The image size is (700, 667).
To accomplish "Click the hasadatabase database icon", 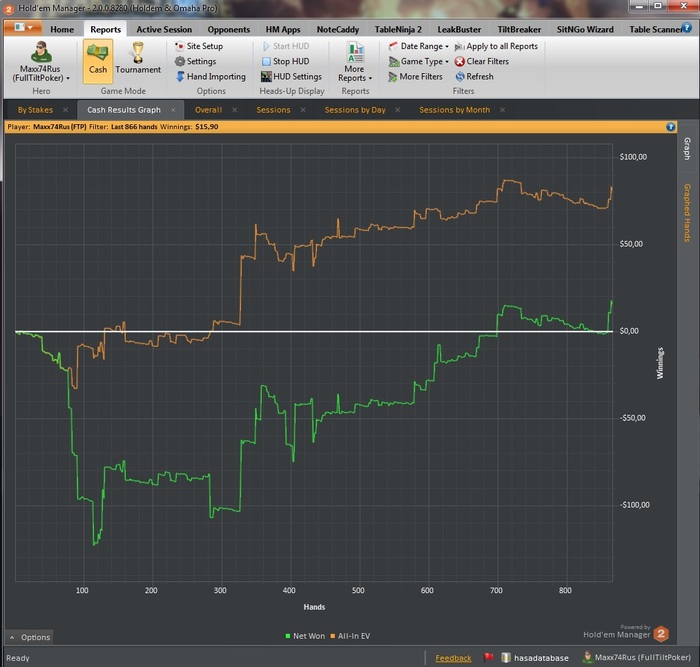I will click(x=506, y=658).
